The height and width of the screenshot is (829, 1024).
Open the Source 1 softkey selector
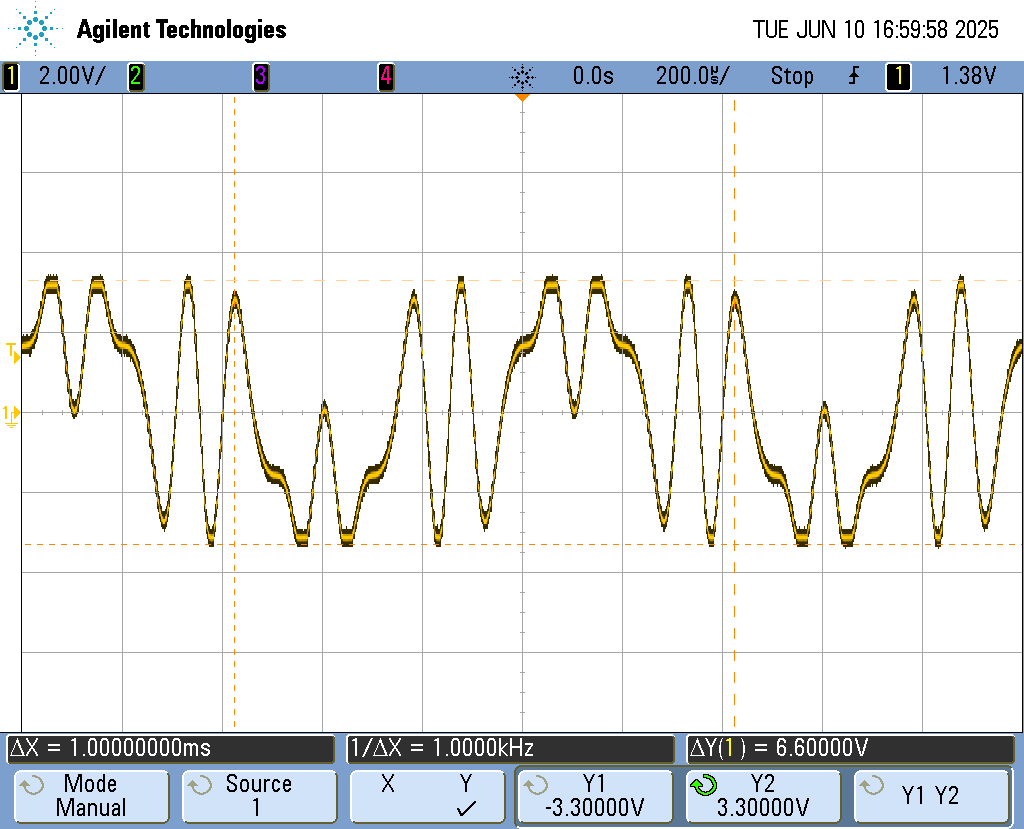(259, 796)
